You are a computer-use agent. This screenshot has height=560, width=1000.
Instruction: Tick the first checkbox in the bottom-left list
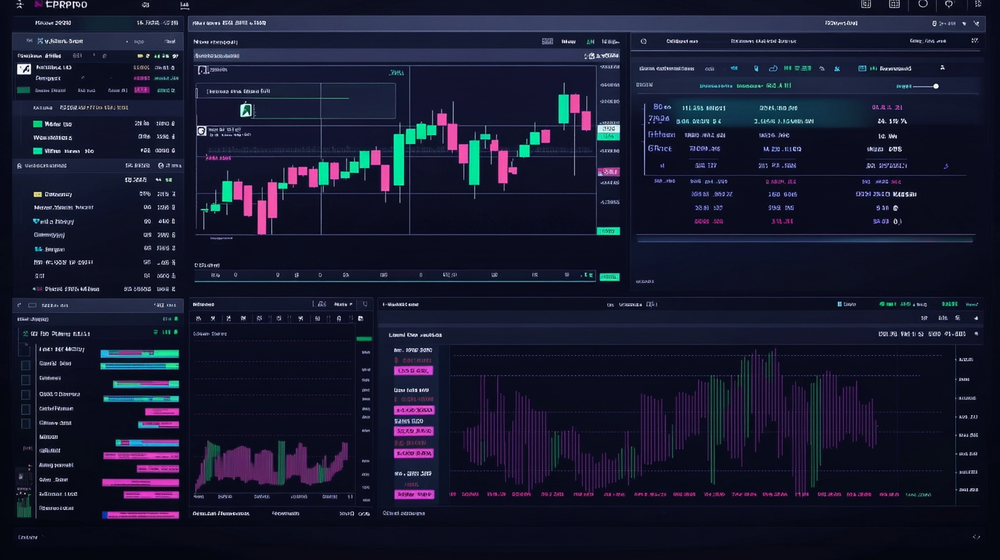click(x=26, y=350)
